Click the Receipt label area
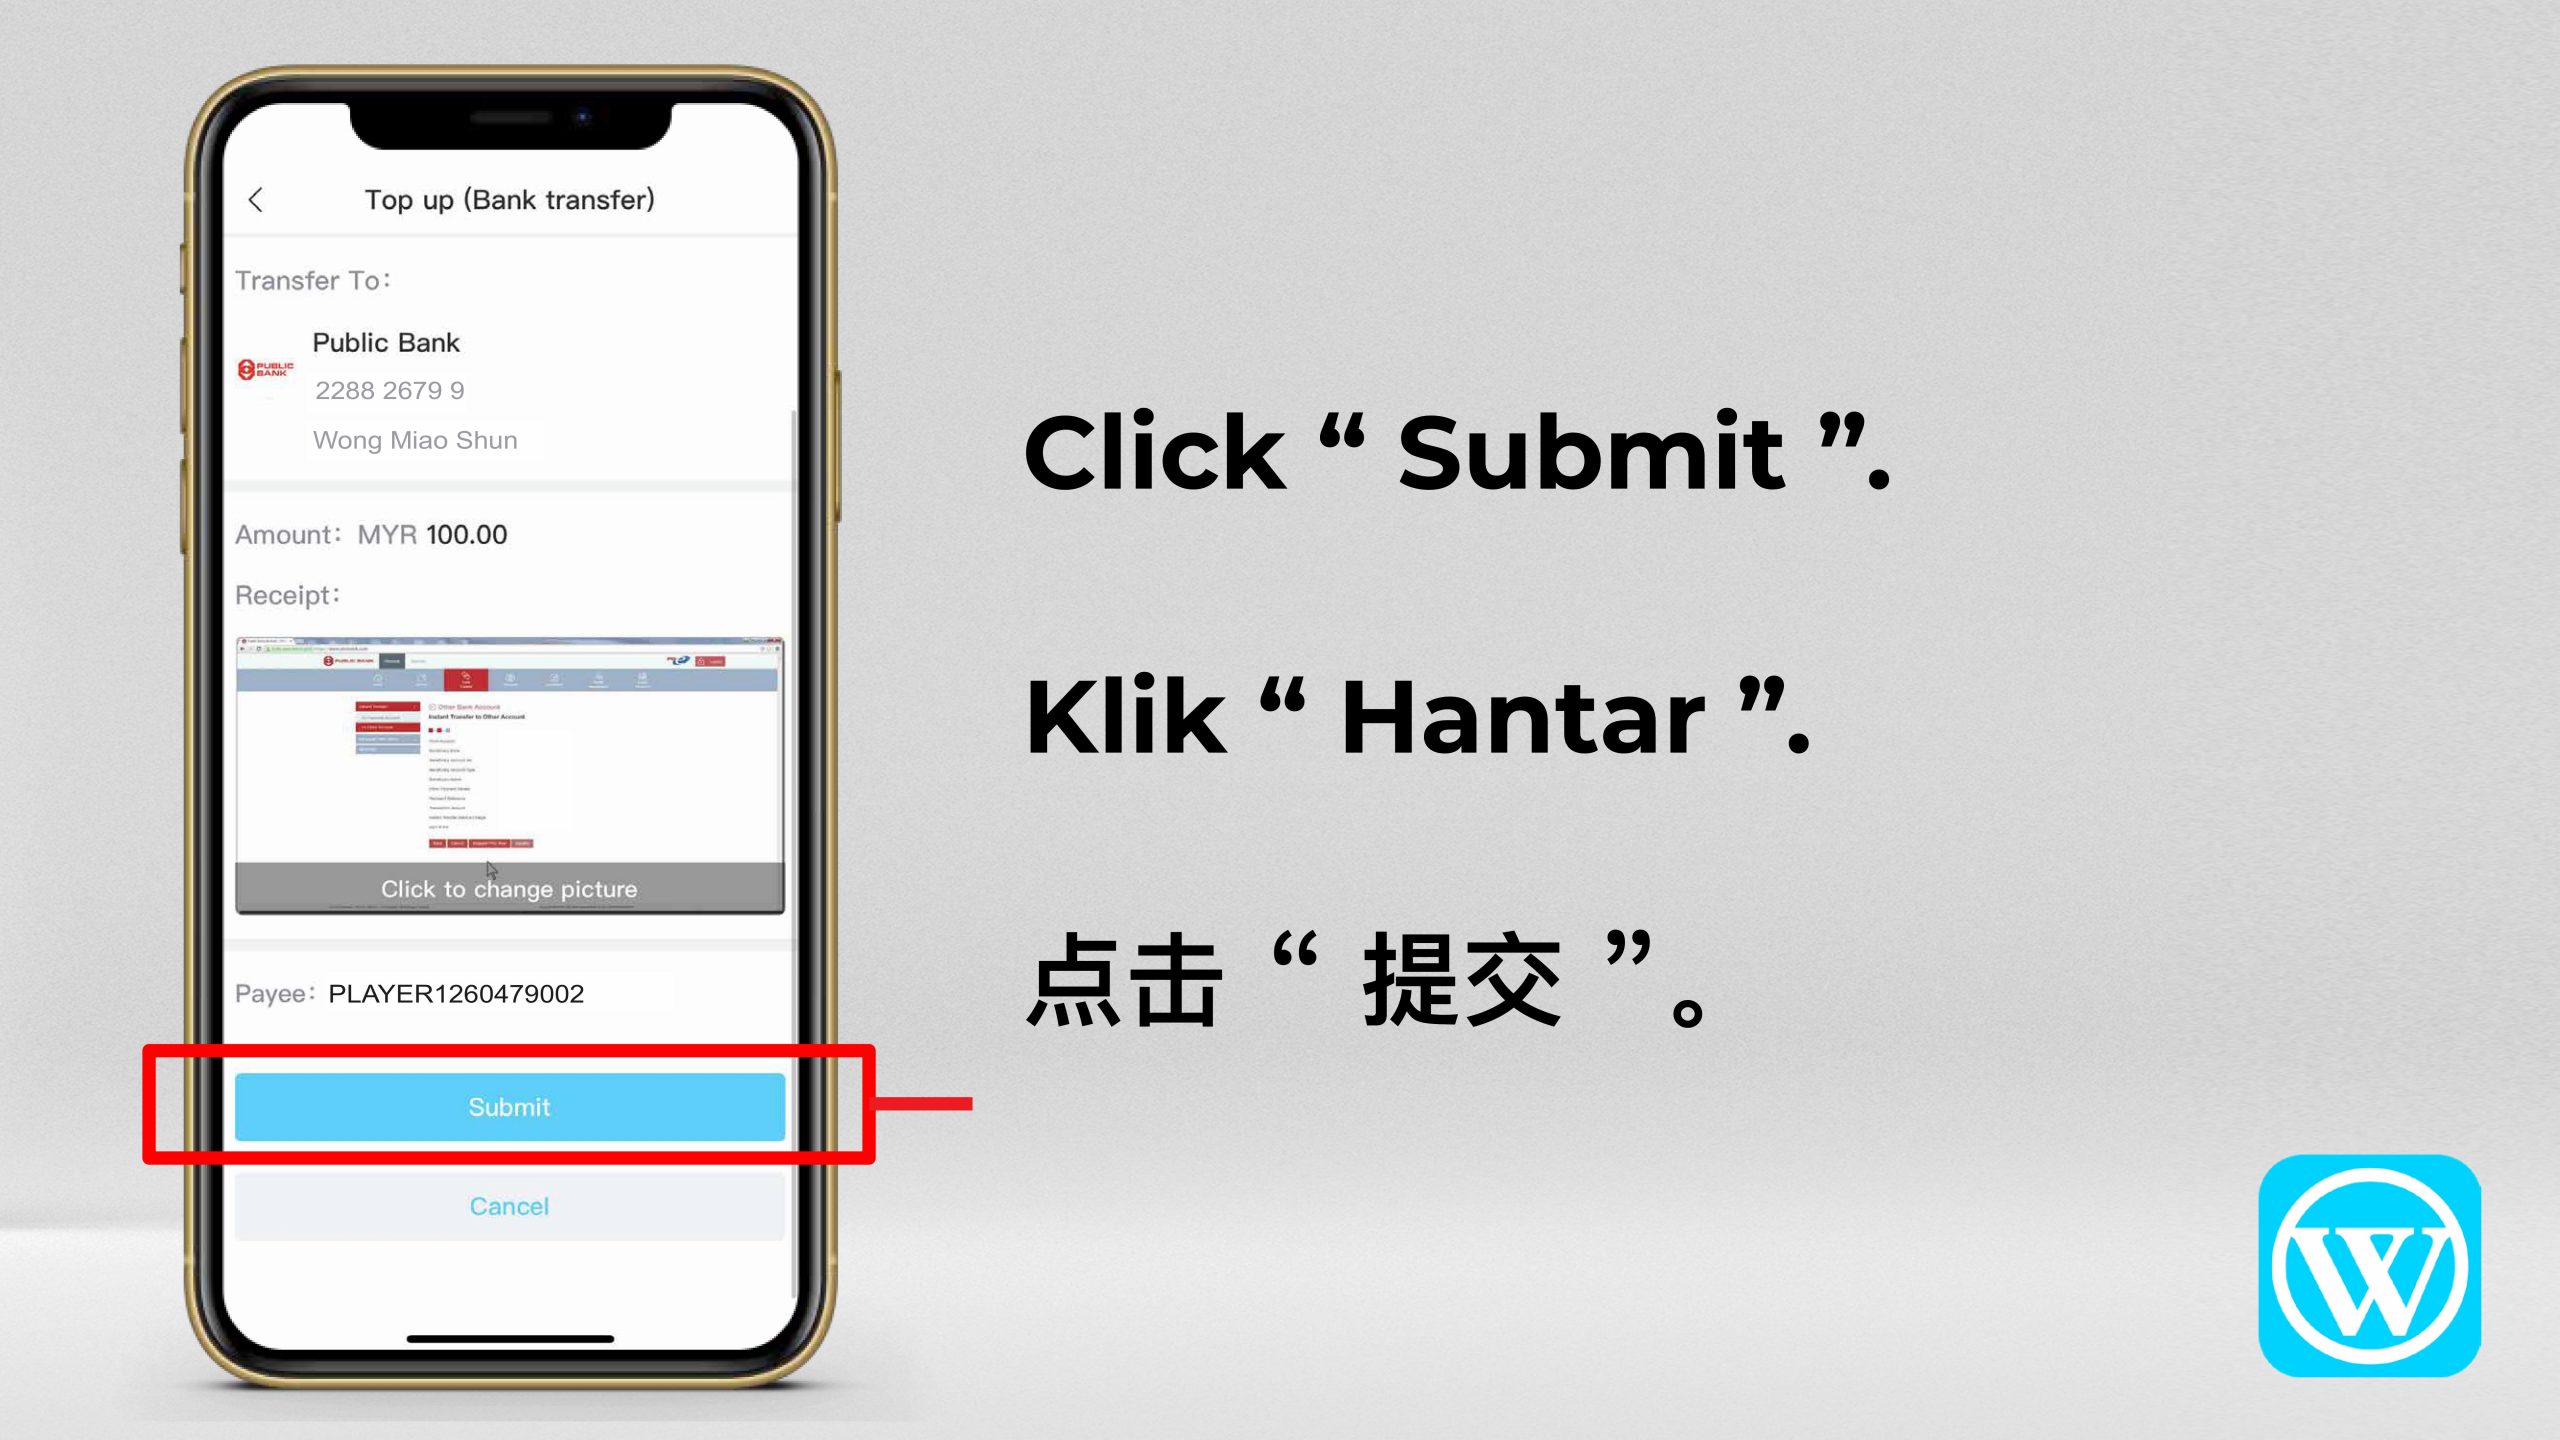2560x1440 pixels. [x=290, y=594]
